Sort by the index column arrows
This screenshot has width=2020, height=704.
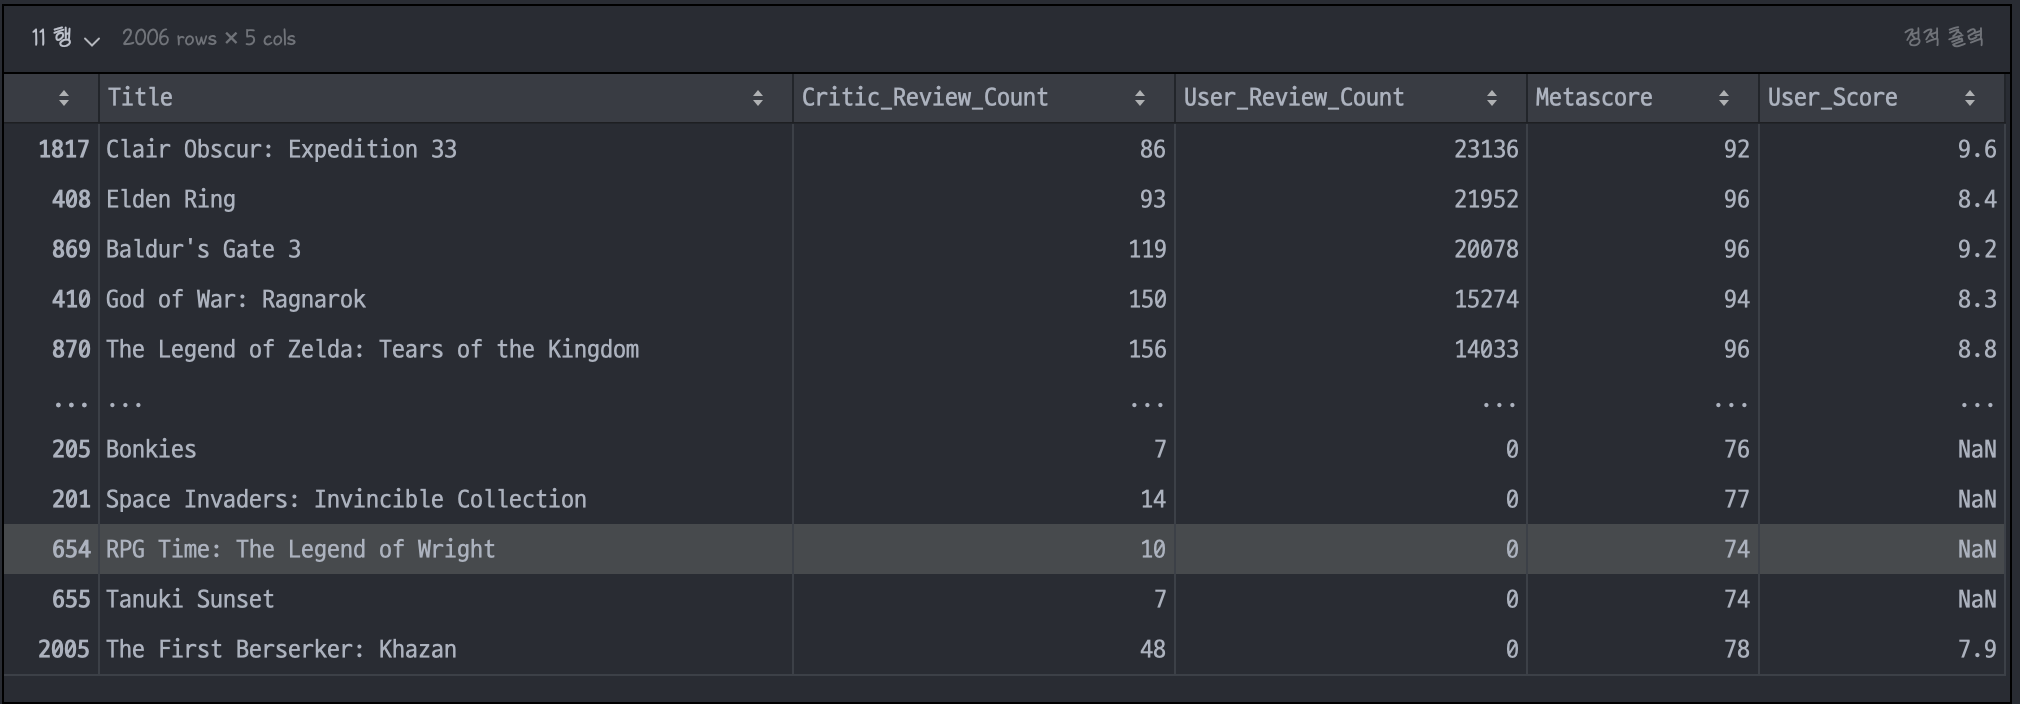coord(64,97)
